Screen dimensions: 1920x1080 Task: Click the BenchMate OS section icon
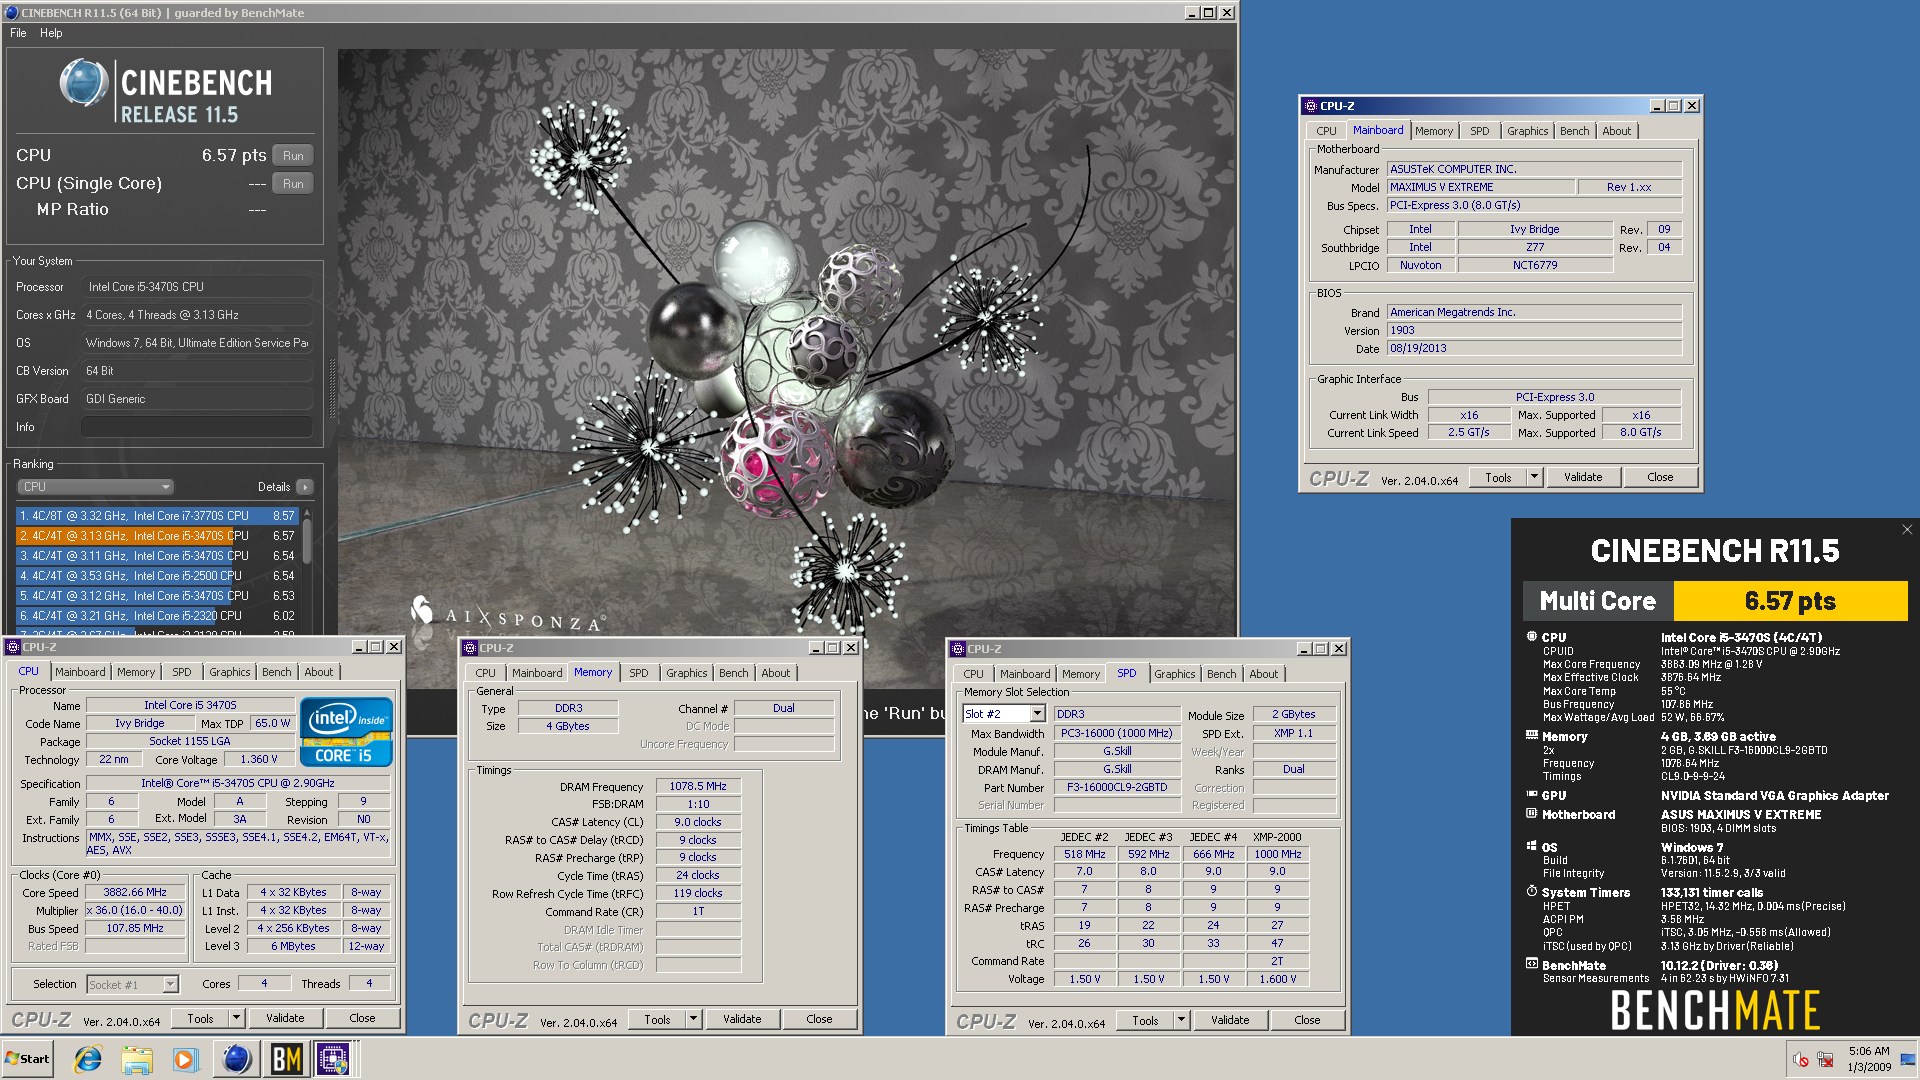[x=1531, y=846]
